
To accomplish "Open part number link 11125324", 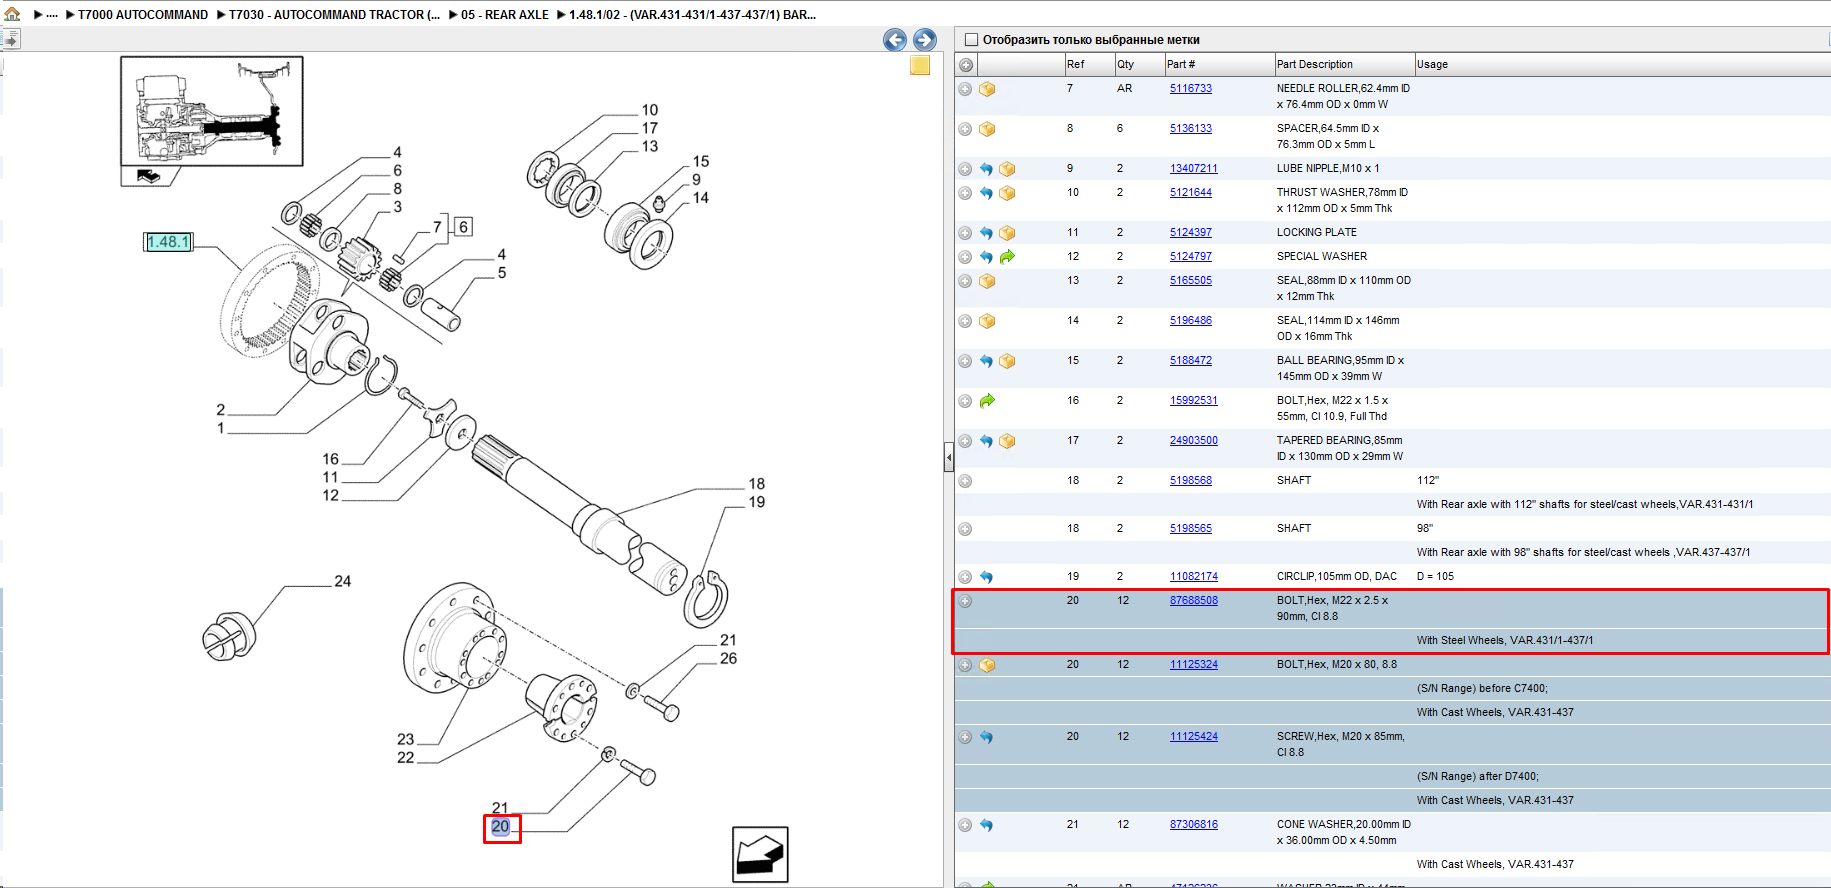I will (x=1194, y=665).
